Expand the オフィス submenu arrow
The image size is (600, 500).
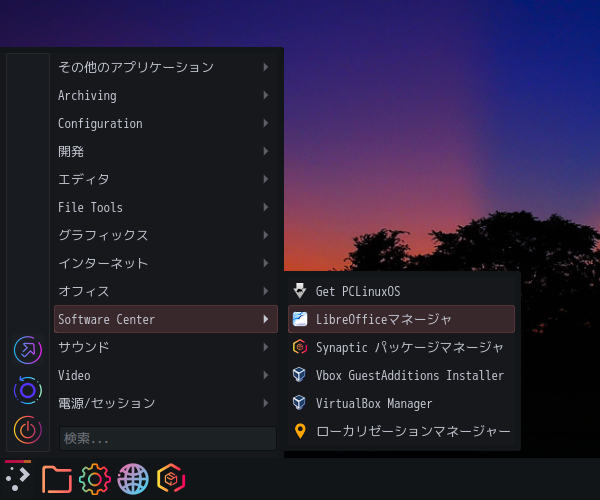click(266, 291)
